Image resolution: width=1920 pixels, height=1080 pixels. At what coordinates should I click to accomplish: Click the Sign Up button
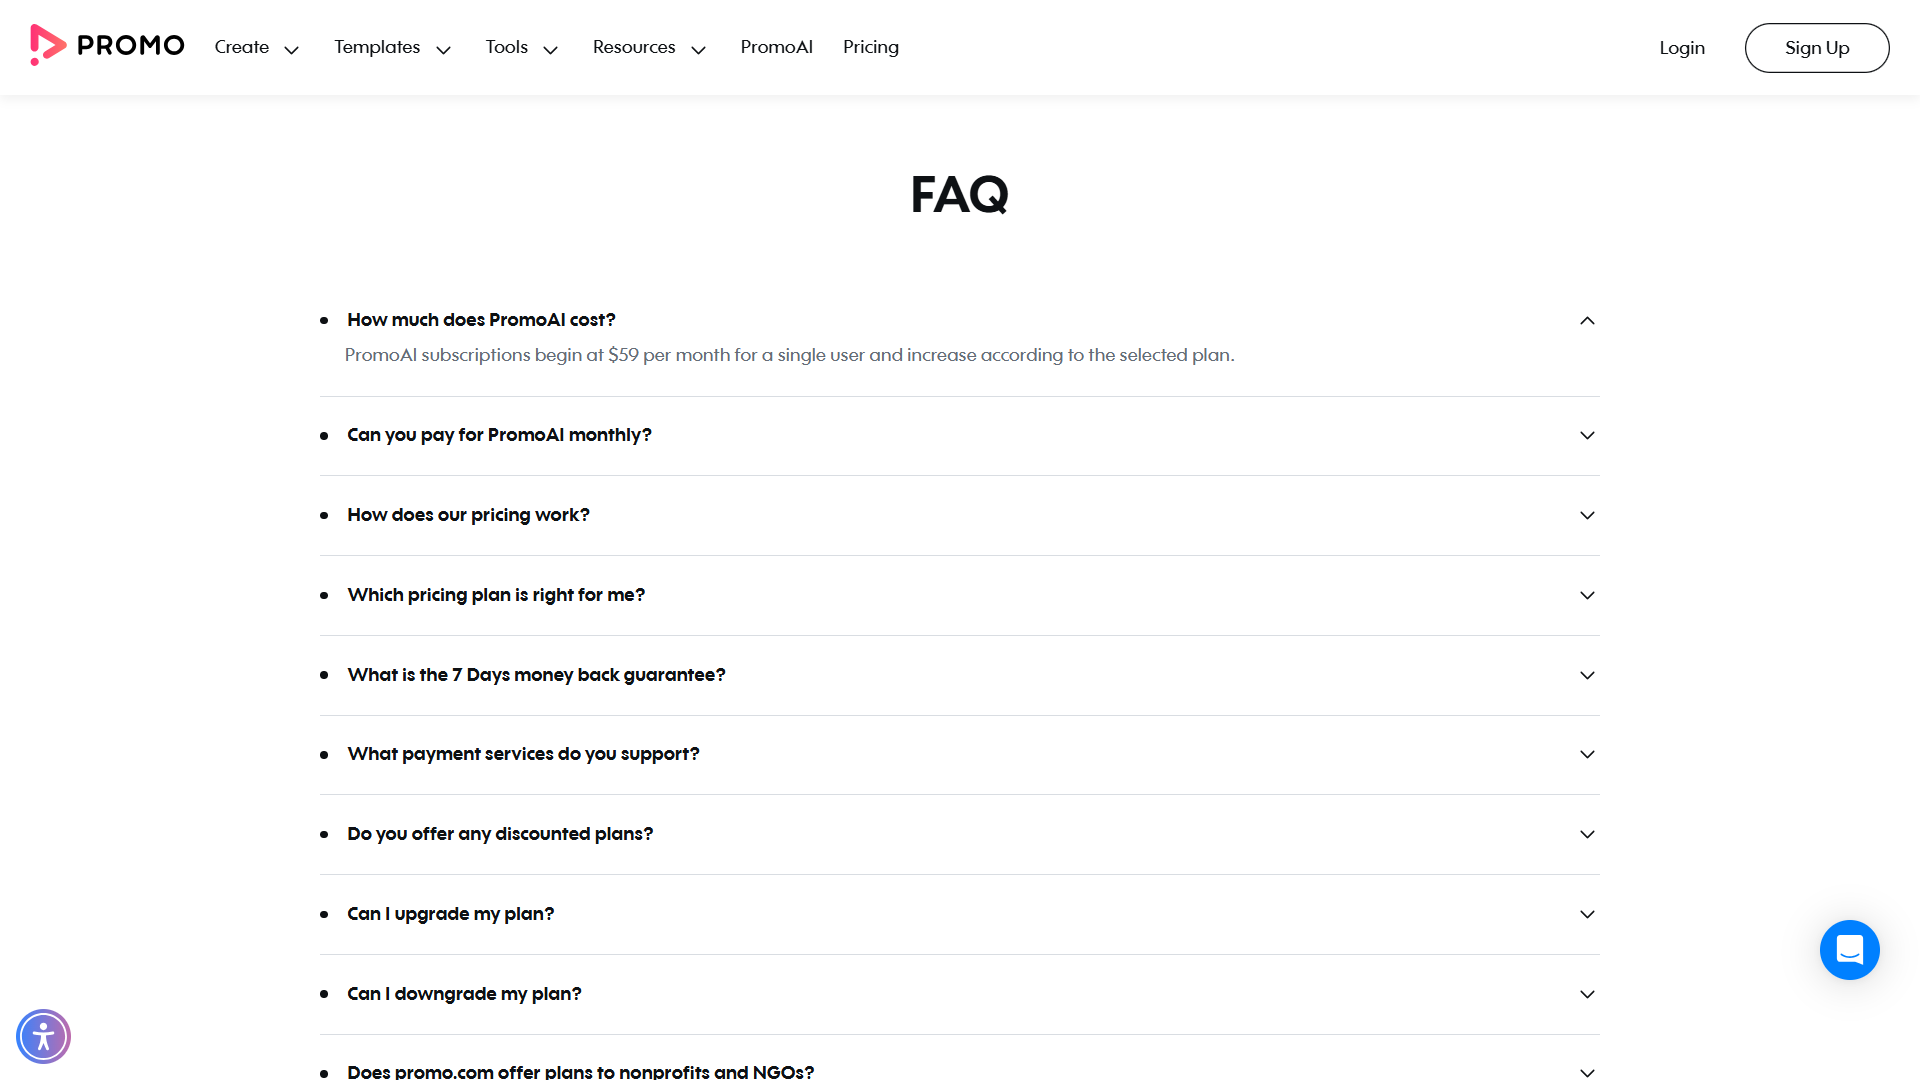1816,48
